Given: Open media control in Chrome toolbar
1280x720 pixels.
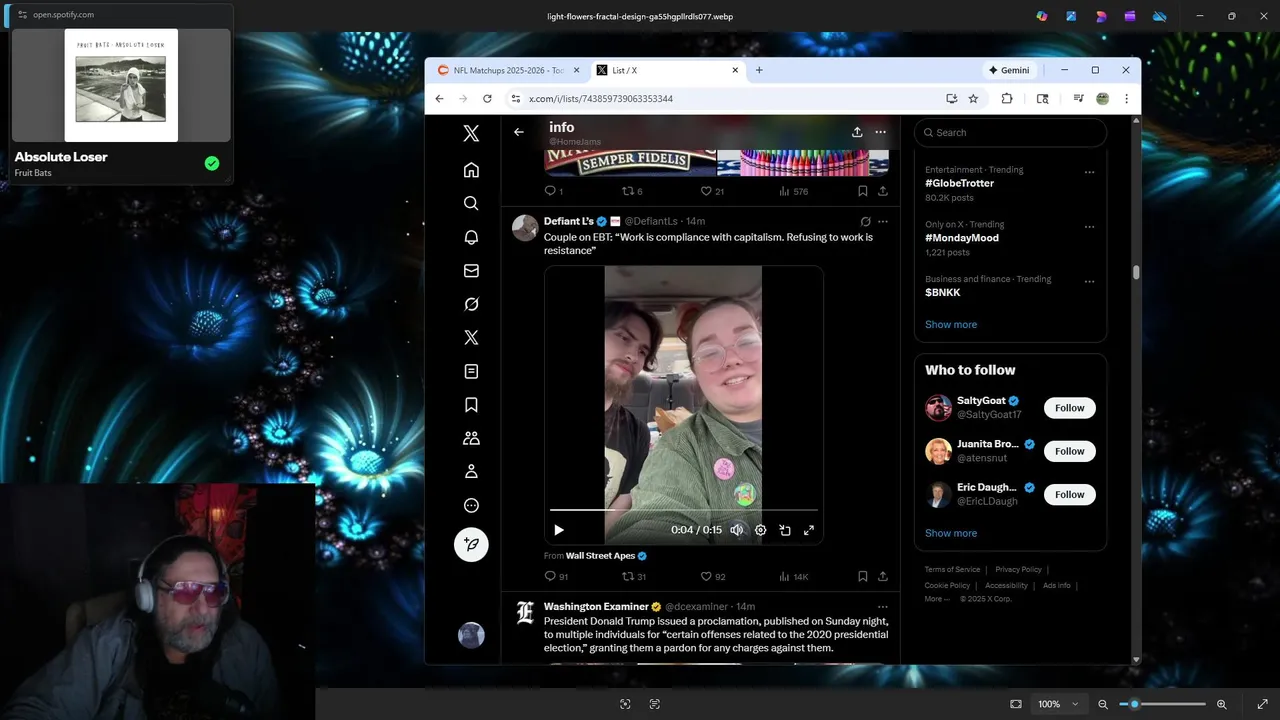Looking at the screenshot, I should click(1078, 99).
